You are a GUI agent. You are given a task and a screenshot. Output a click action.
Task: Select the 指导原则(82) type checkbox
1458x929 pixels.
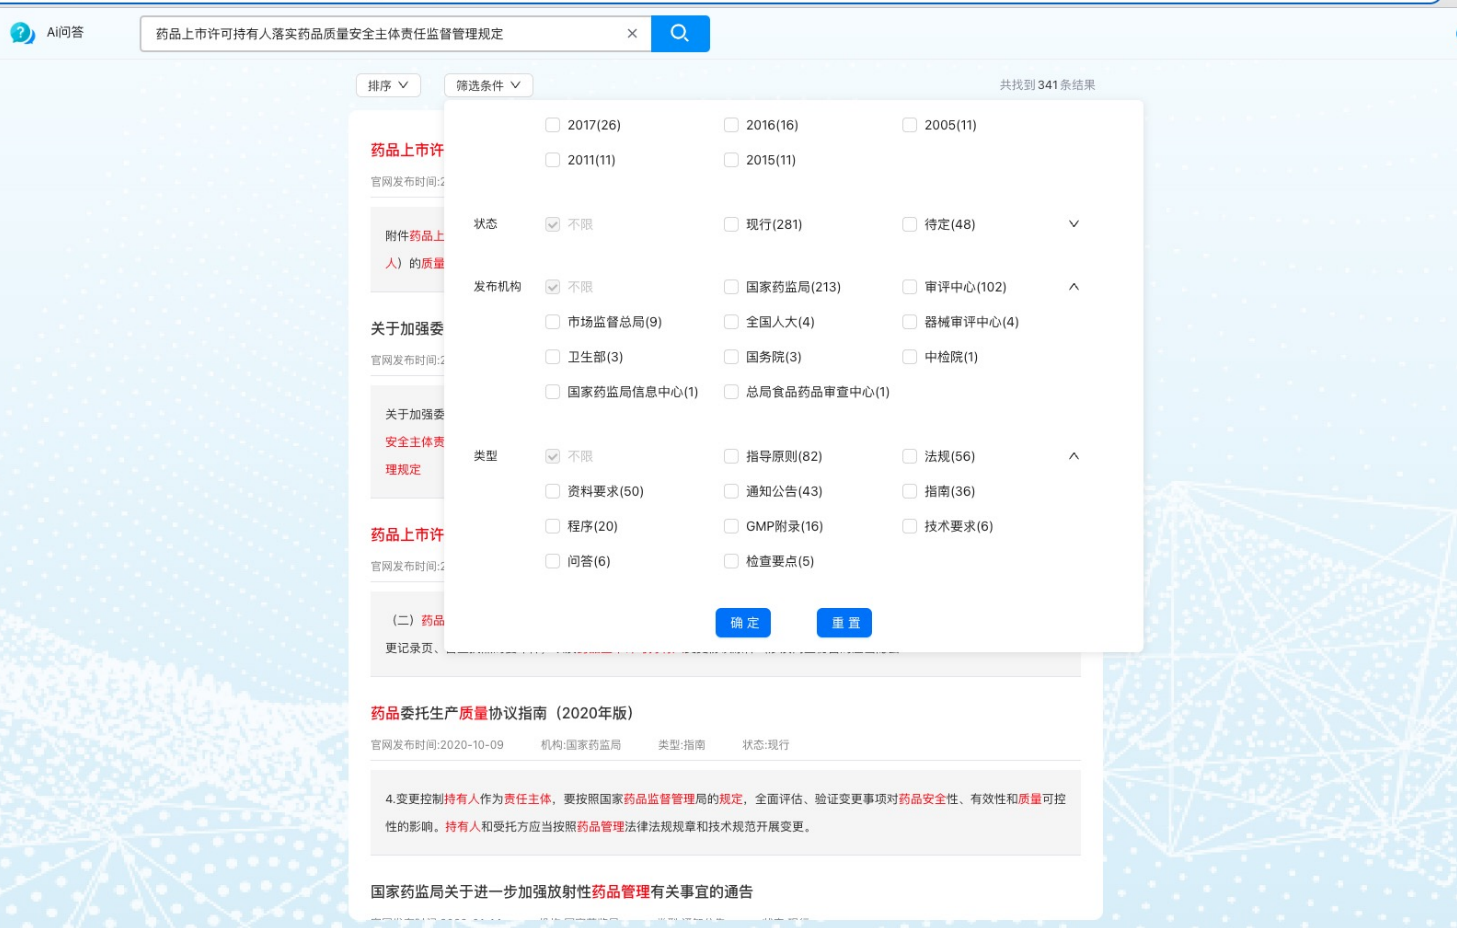[732, 456]
